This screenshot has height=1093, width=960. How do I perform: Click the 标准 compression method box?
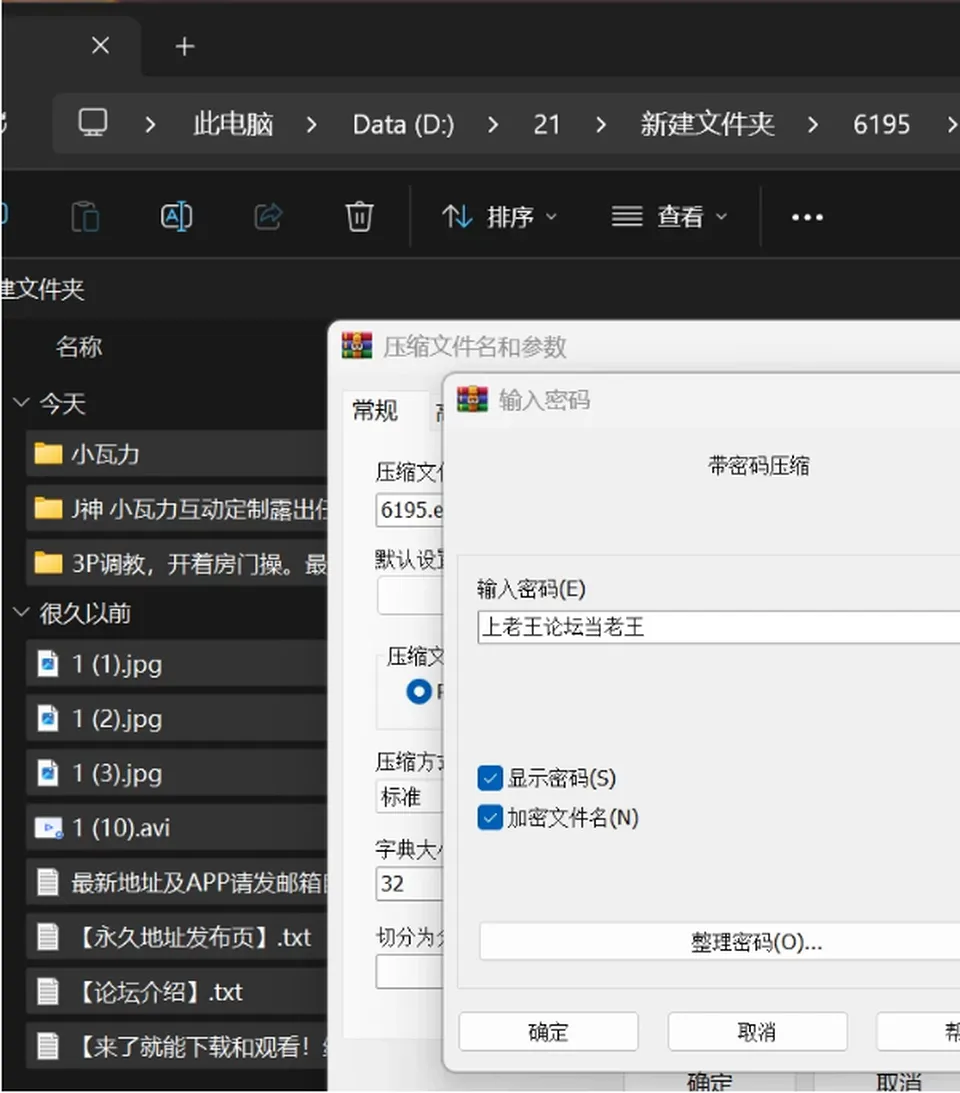coord(410,796)
